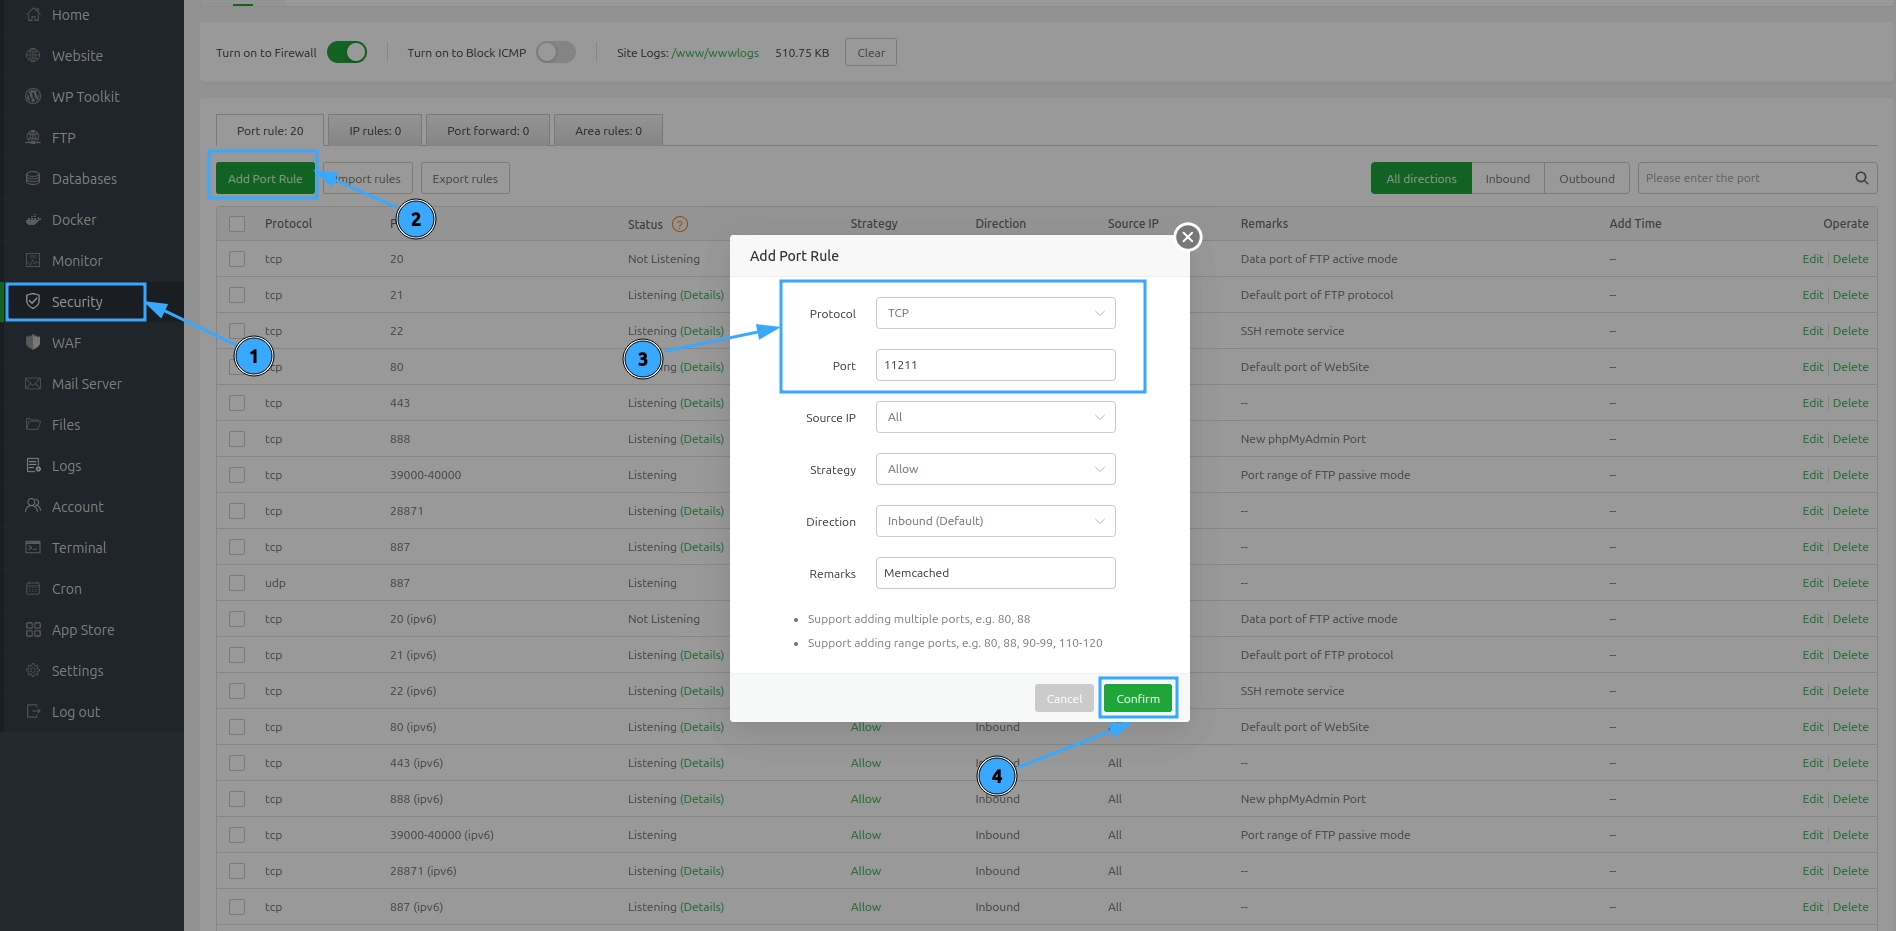Switch to Port rule: 20 tab
Image resolution: width=1896 pixels, height=931 pixels.
[270, 131]
